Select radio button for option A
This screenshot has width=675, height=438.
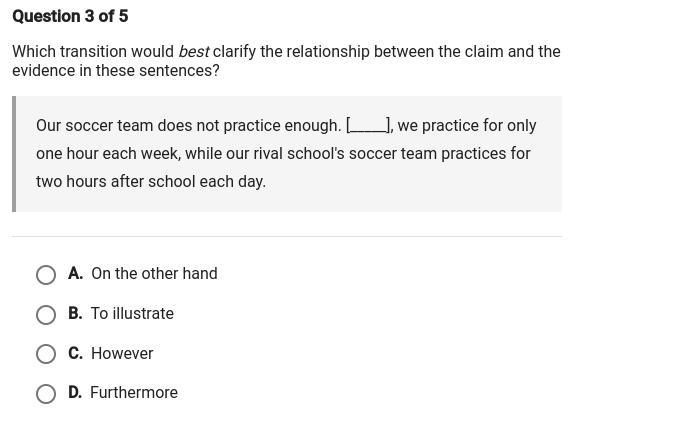tap(46, 275)
